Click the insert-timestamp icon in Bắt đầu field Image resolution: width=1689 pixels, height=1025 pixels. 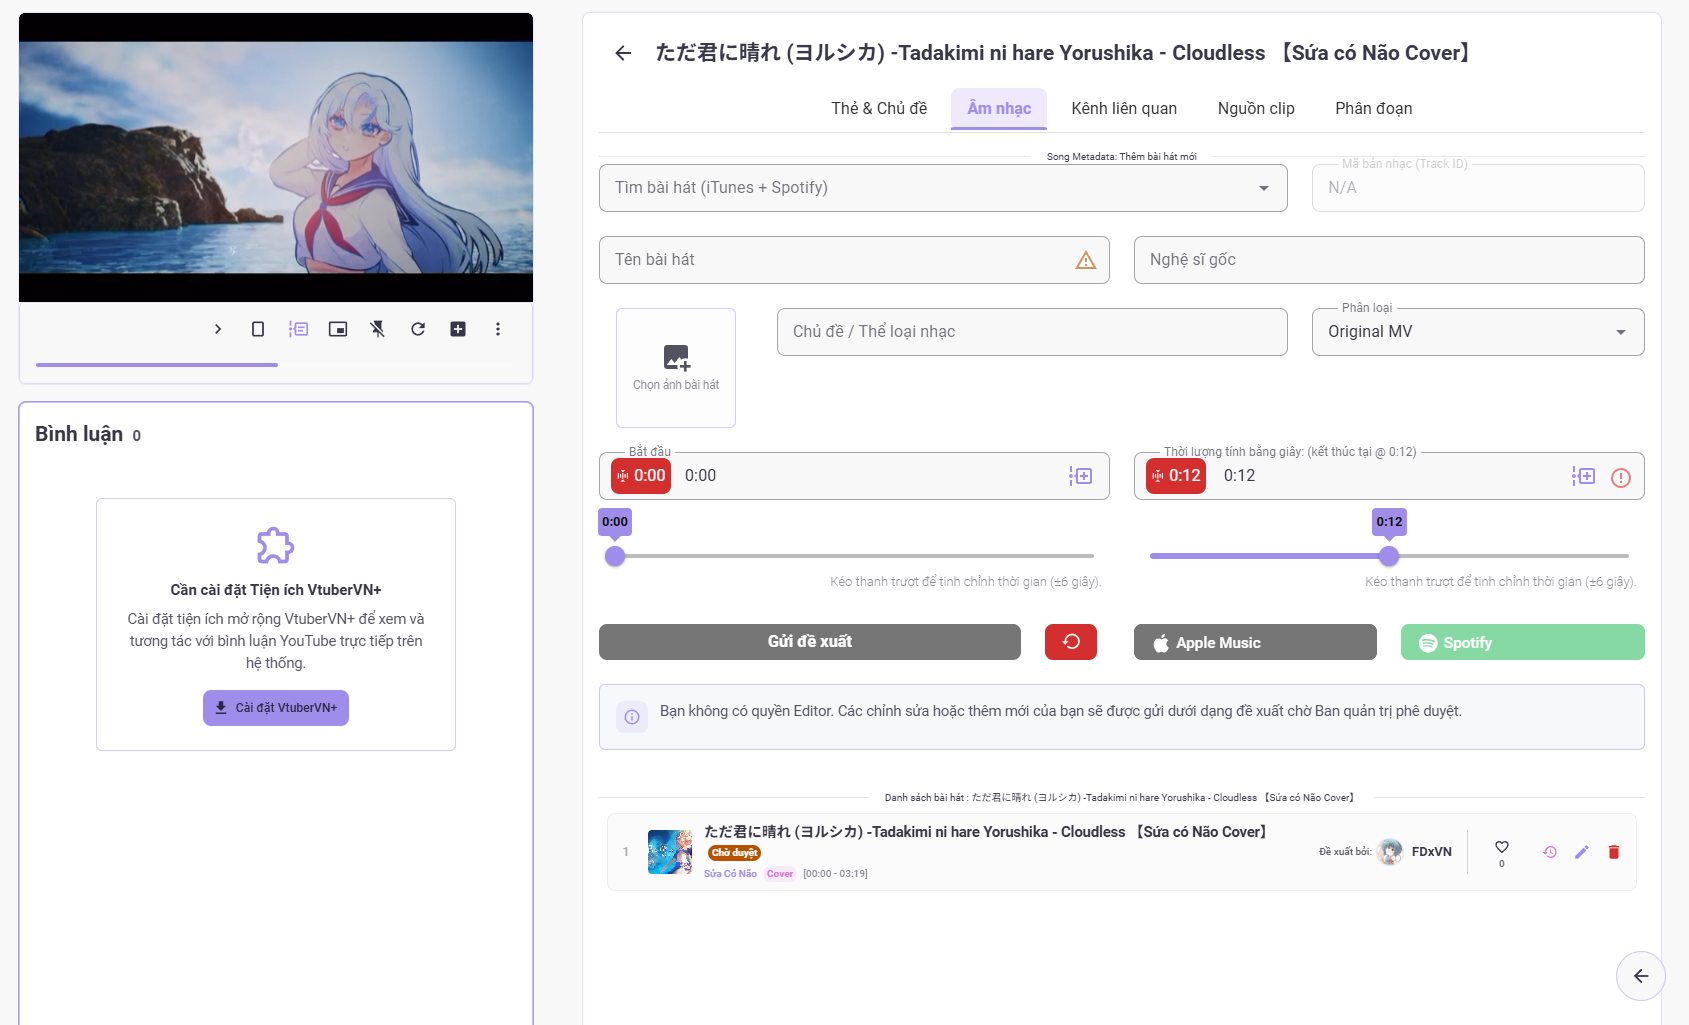tap(1081, 476)
